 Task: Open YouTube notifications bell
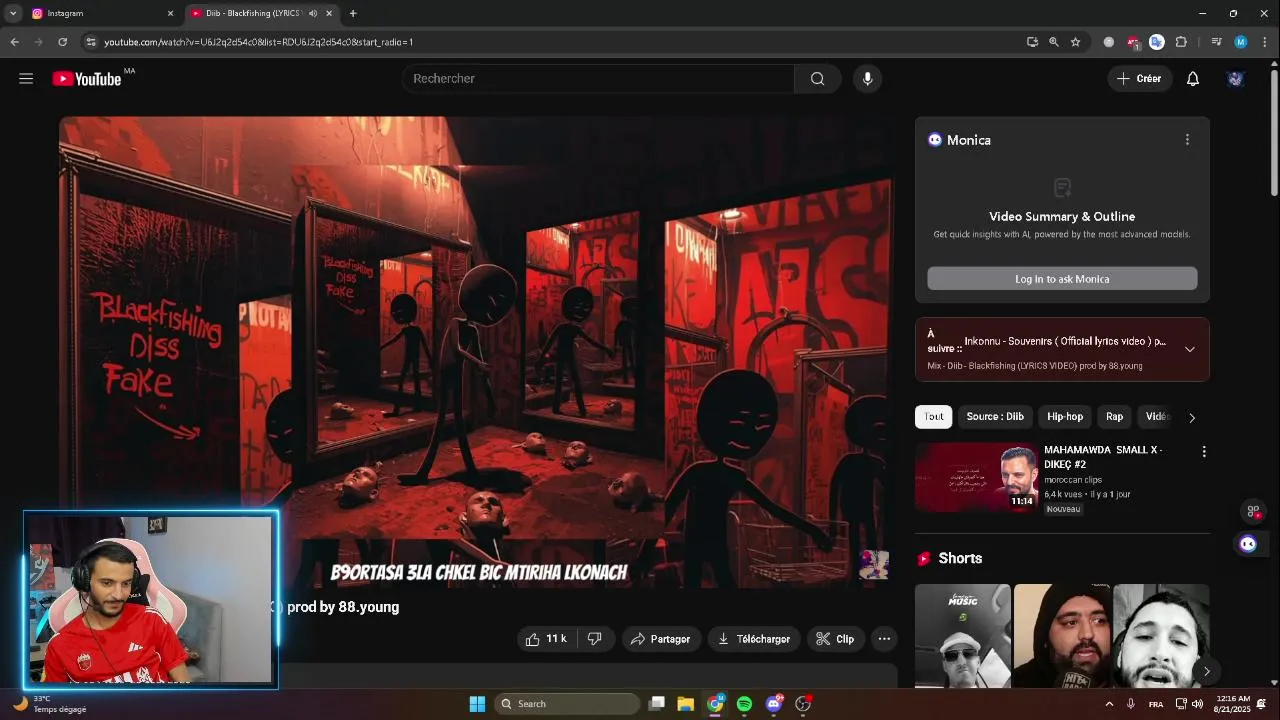pos(1193,79)
